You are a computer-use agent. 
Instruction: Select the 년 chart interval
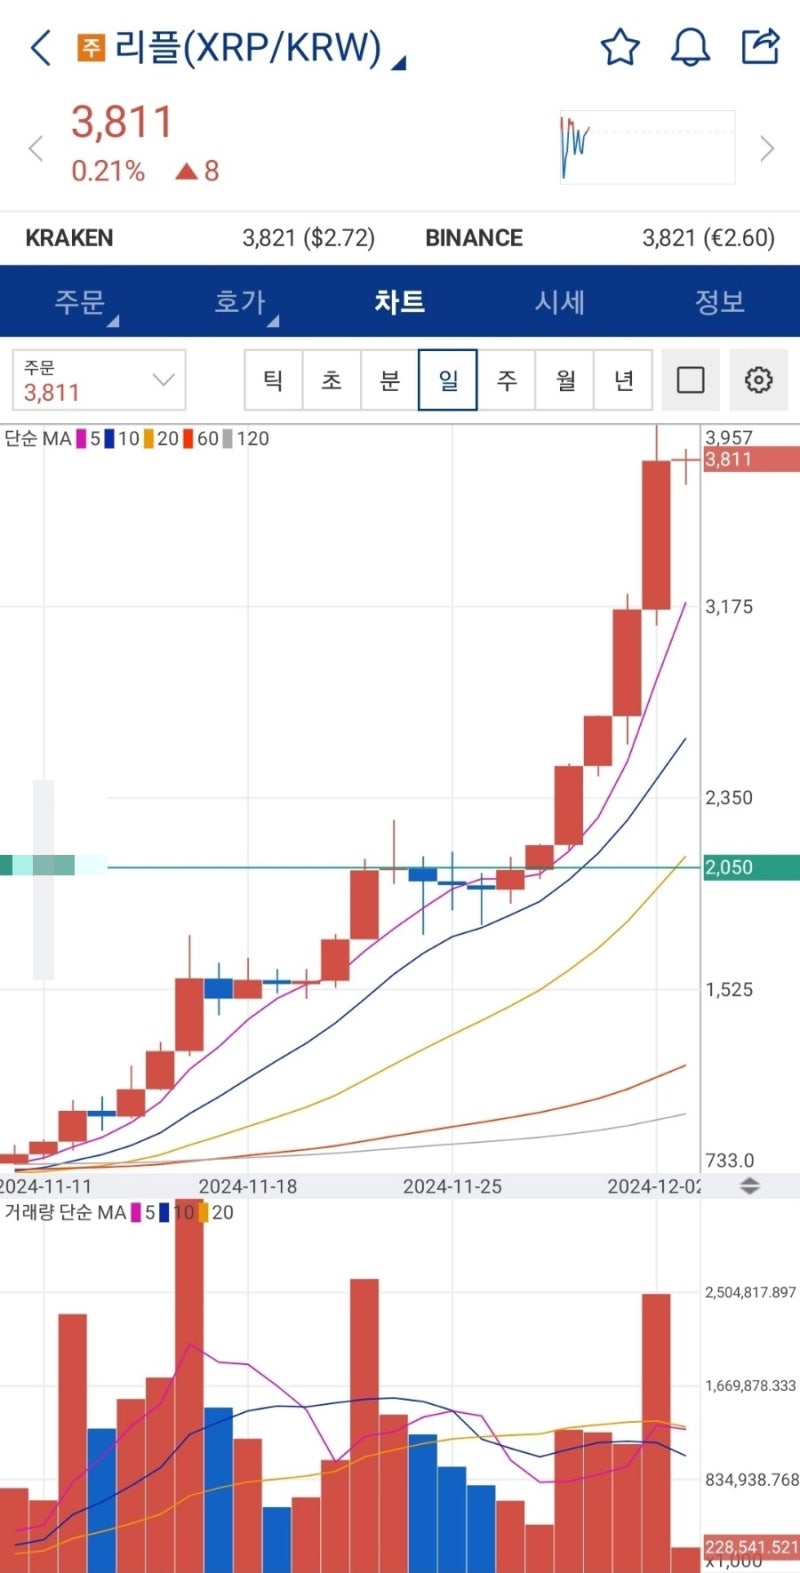tap(624, 380)
